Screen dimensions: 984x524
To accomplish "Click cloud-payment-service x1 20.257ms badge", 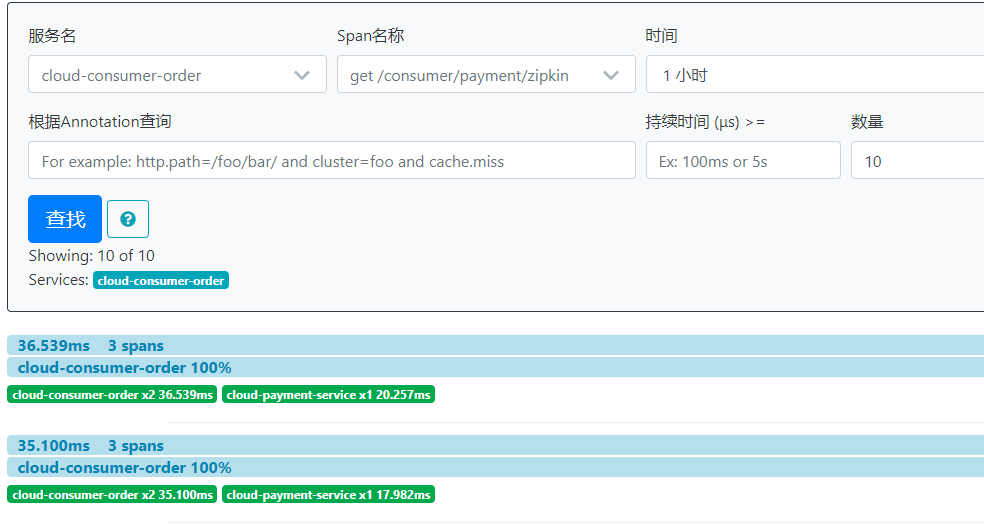I will coord(328,395).
